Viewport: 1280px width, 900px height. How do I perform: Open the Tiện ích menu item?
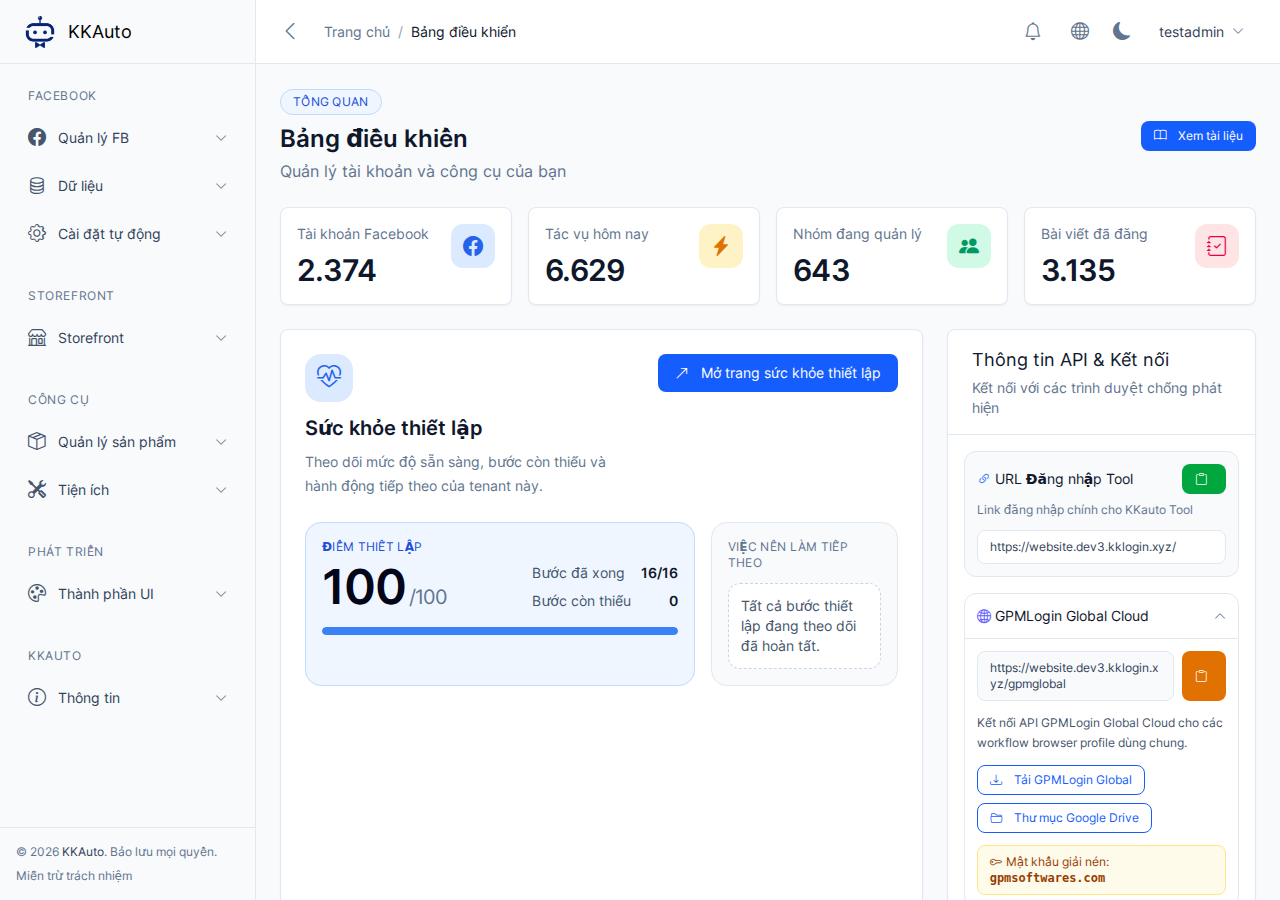(x=128, y=490)
